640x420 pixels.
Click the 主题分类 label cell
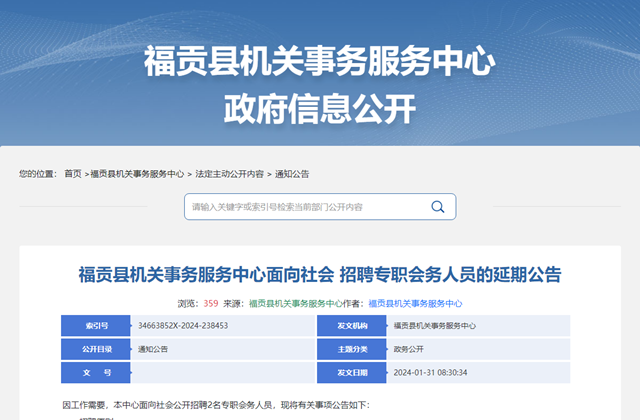pyautogui.click(x=352, y=349)
